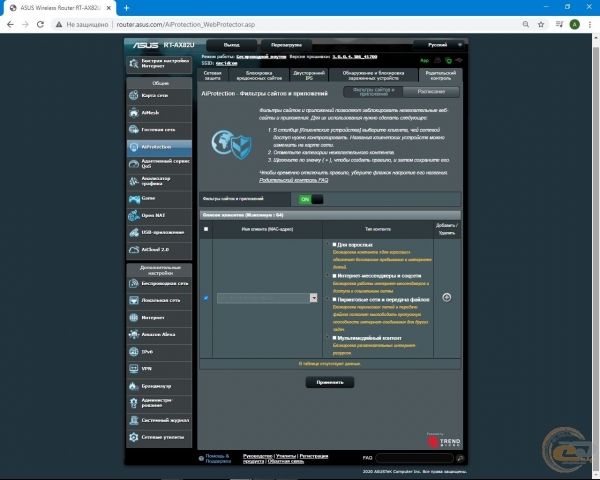
Task: Click the Применить (apply) button
Action: coord(330,382)
